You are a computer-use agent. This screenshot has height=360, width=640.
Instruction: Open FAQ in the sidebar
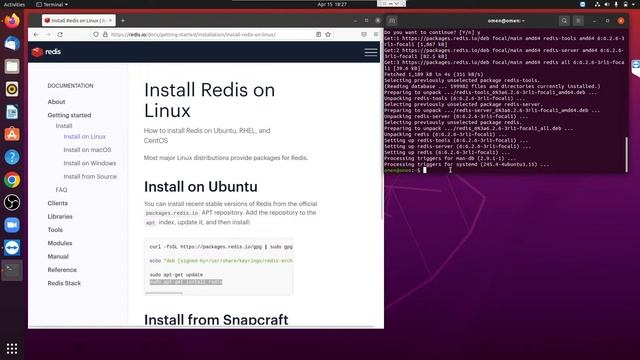pyautogui.click(x=61, y=190)
